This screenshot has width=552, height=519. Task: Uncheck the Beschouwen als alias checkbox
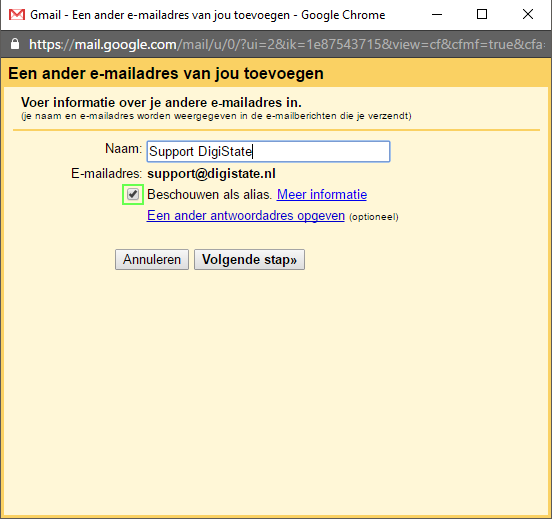coord(133,194)
